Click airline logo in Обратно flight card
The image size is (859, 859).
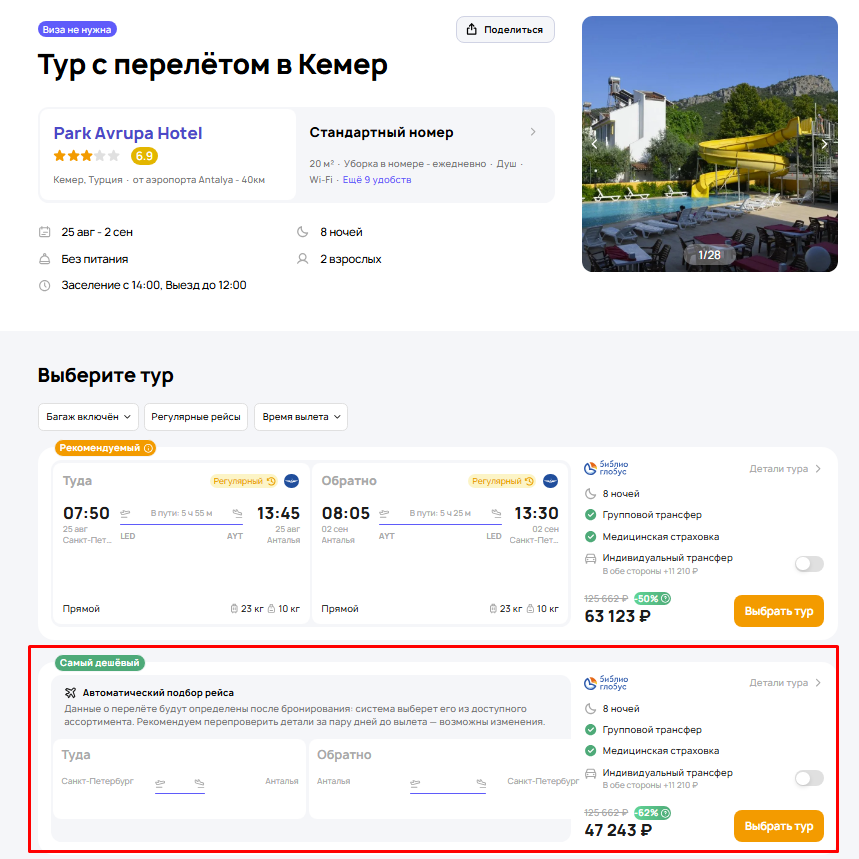550,481
